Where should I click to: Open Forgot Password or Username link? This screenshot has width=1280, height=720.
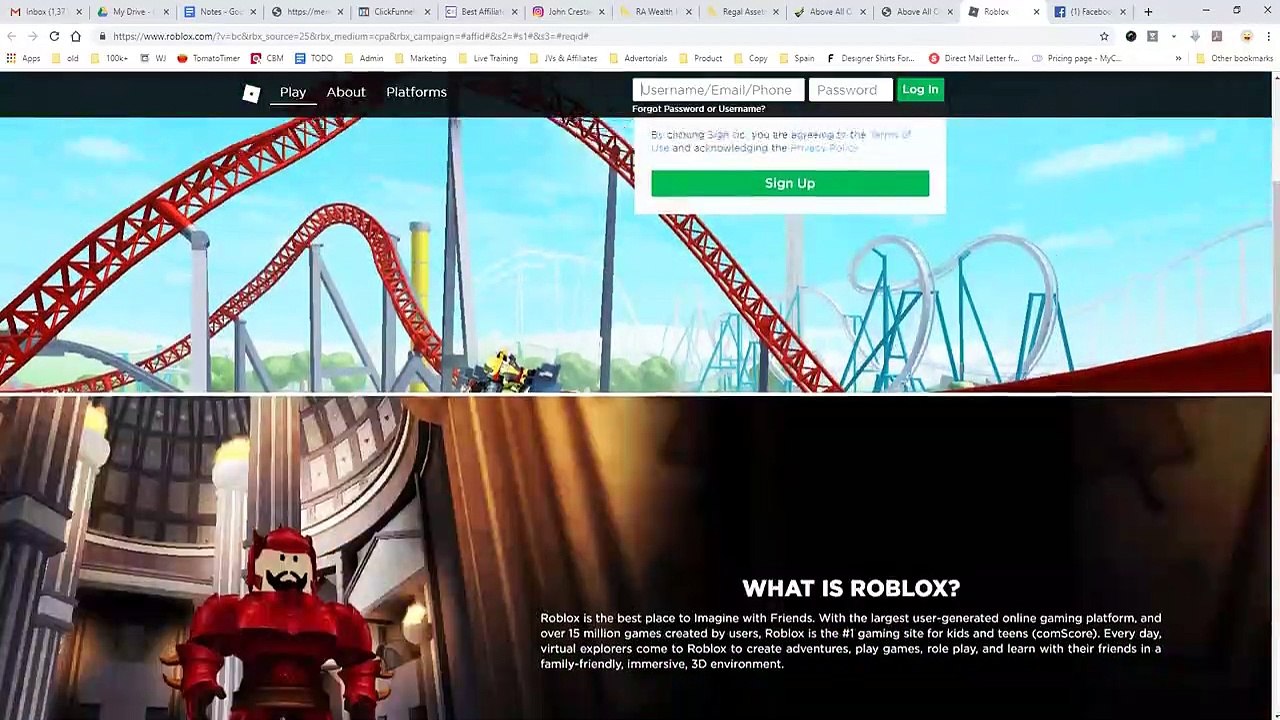(698, 109)
